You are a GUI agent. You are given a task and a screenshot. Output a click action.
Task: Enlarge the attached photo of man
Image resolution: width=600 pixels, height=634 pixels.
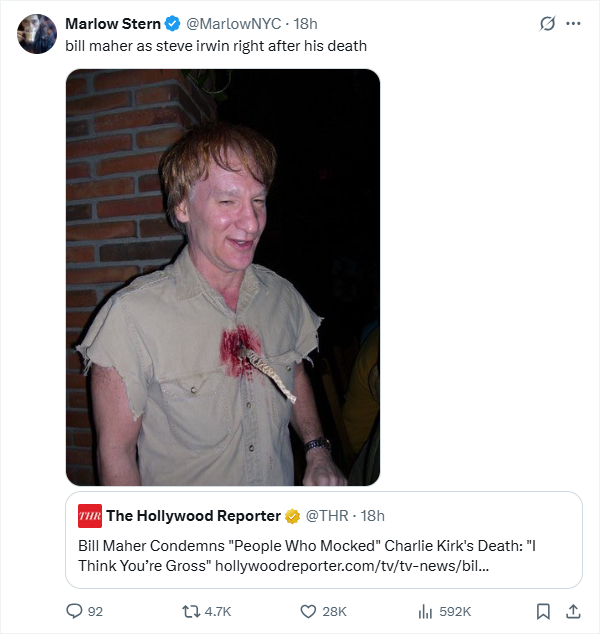click(223, 277)
